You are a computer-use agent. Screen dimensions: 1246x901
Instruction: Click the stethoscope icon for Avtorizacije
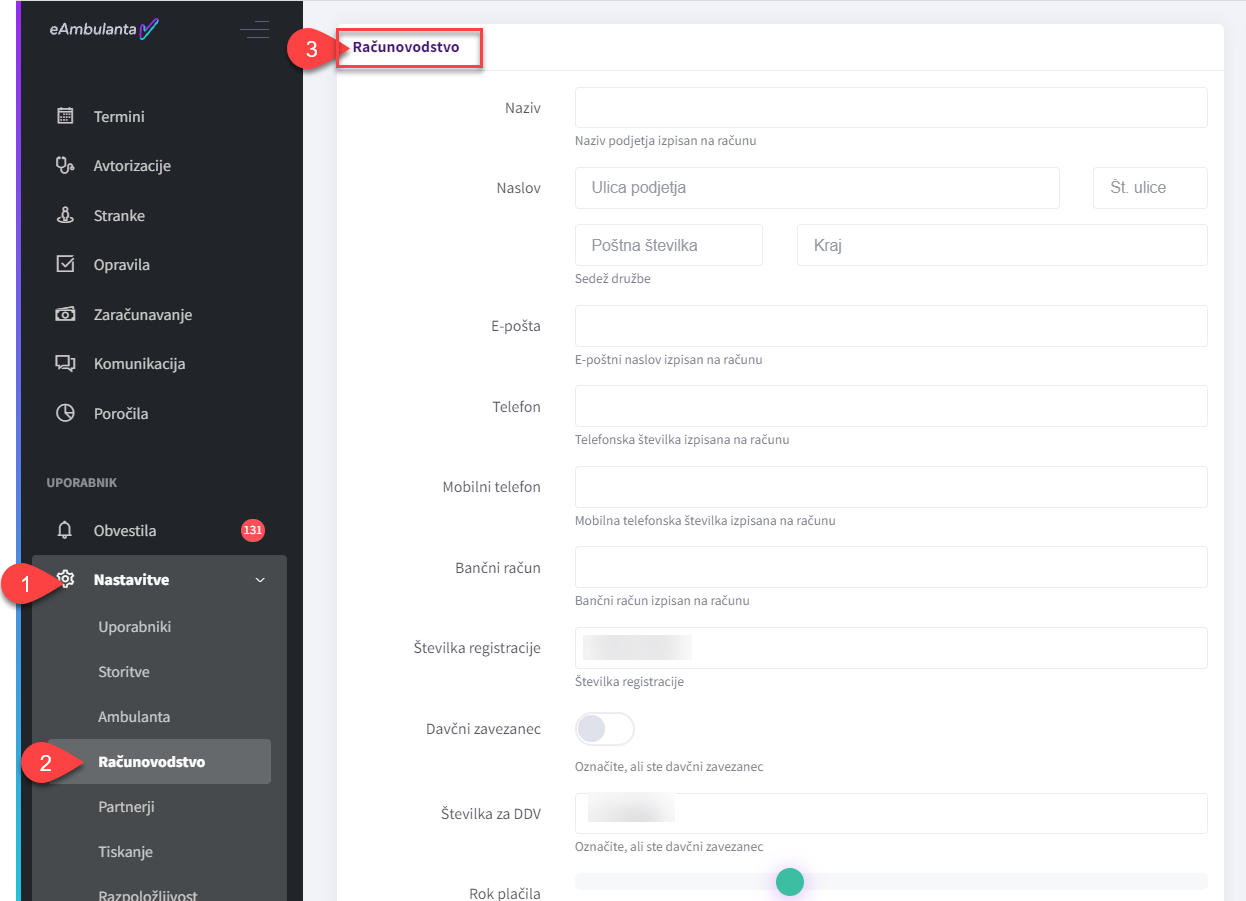65,166
